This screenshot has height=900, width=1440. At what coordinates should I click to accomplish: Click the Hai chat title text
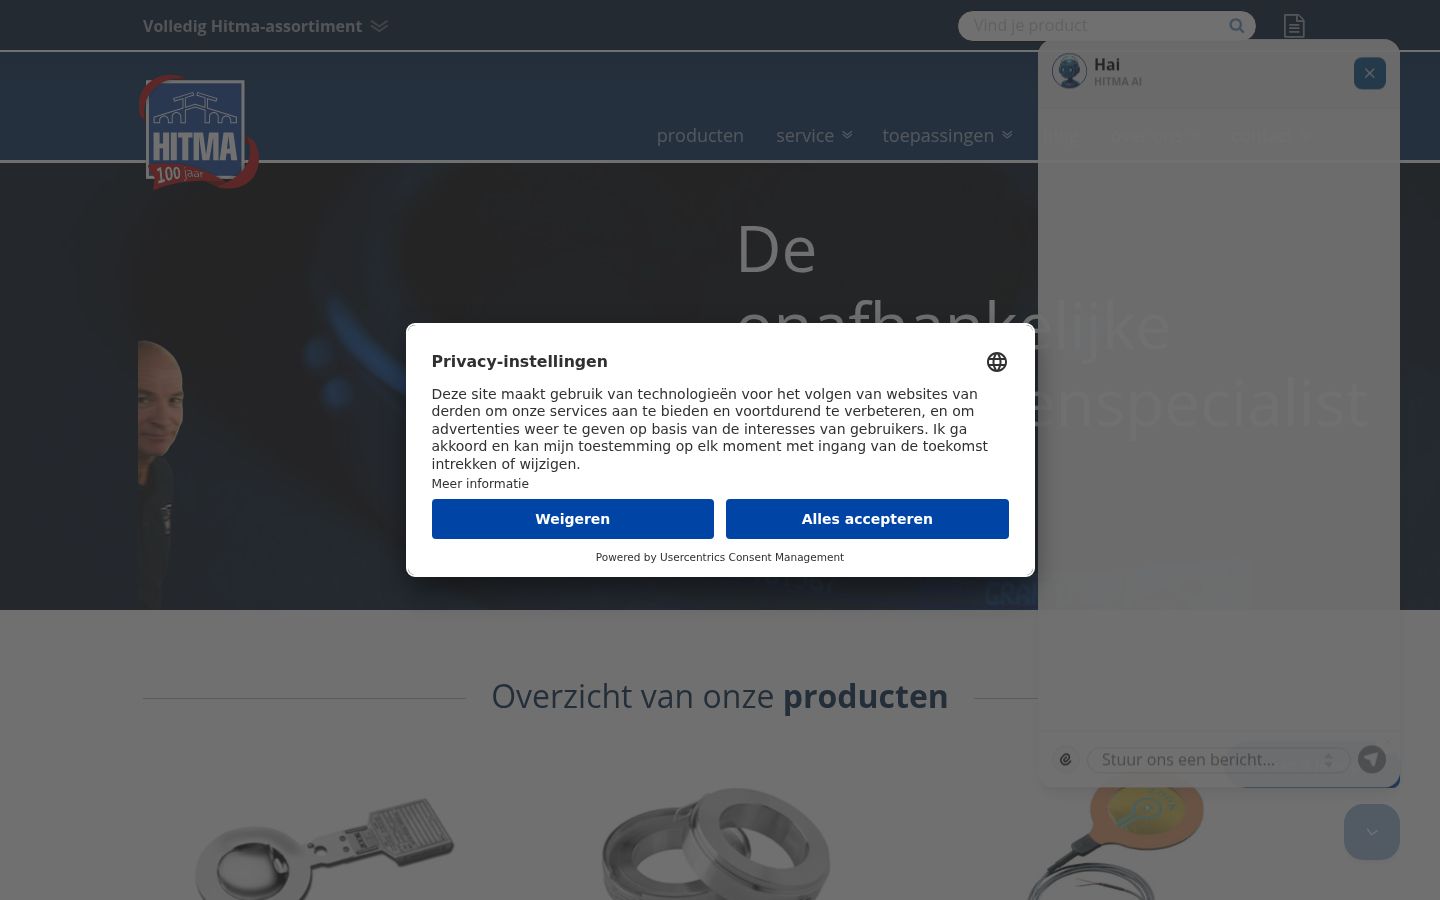pos(1107,65)
